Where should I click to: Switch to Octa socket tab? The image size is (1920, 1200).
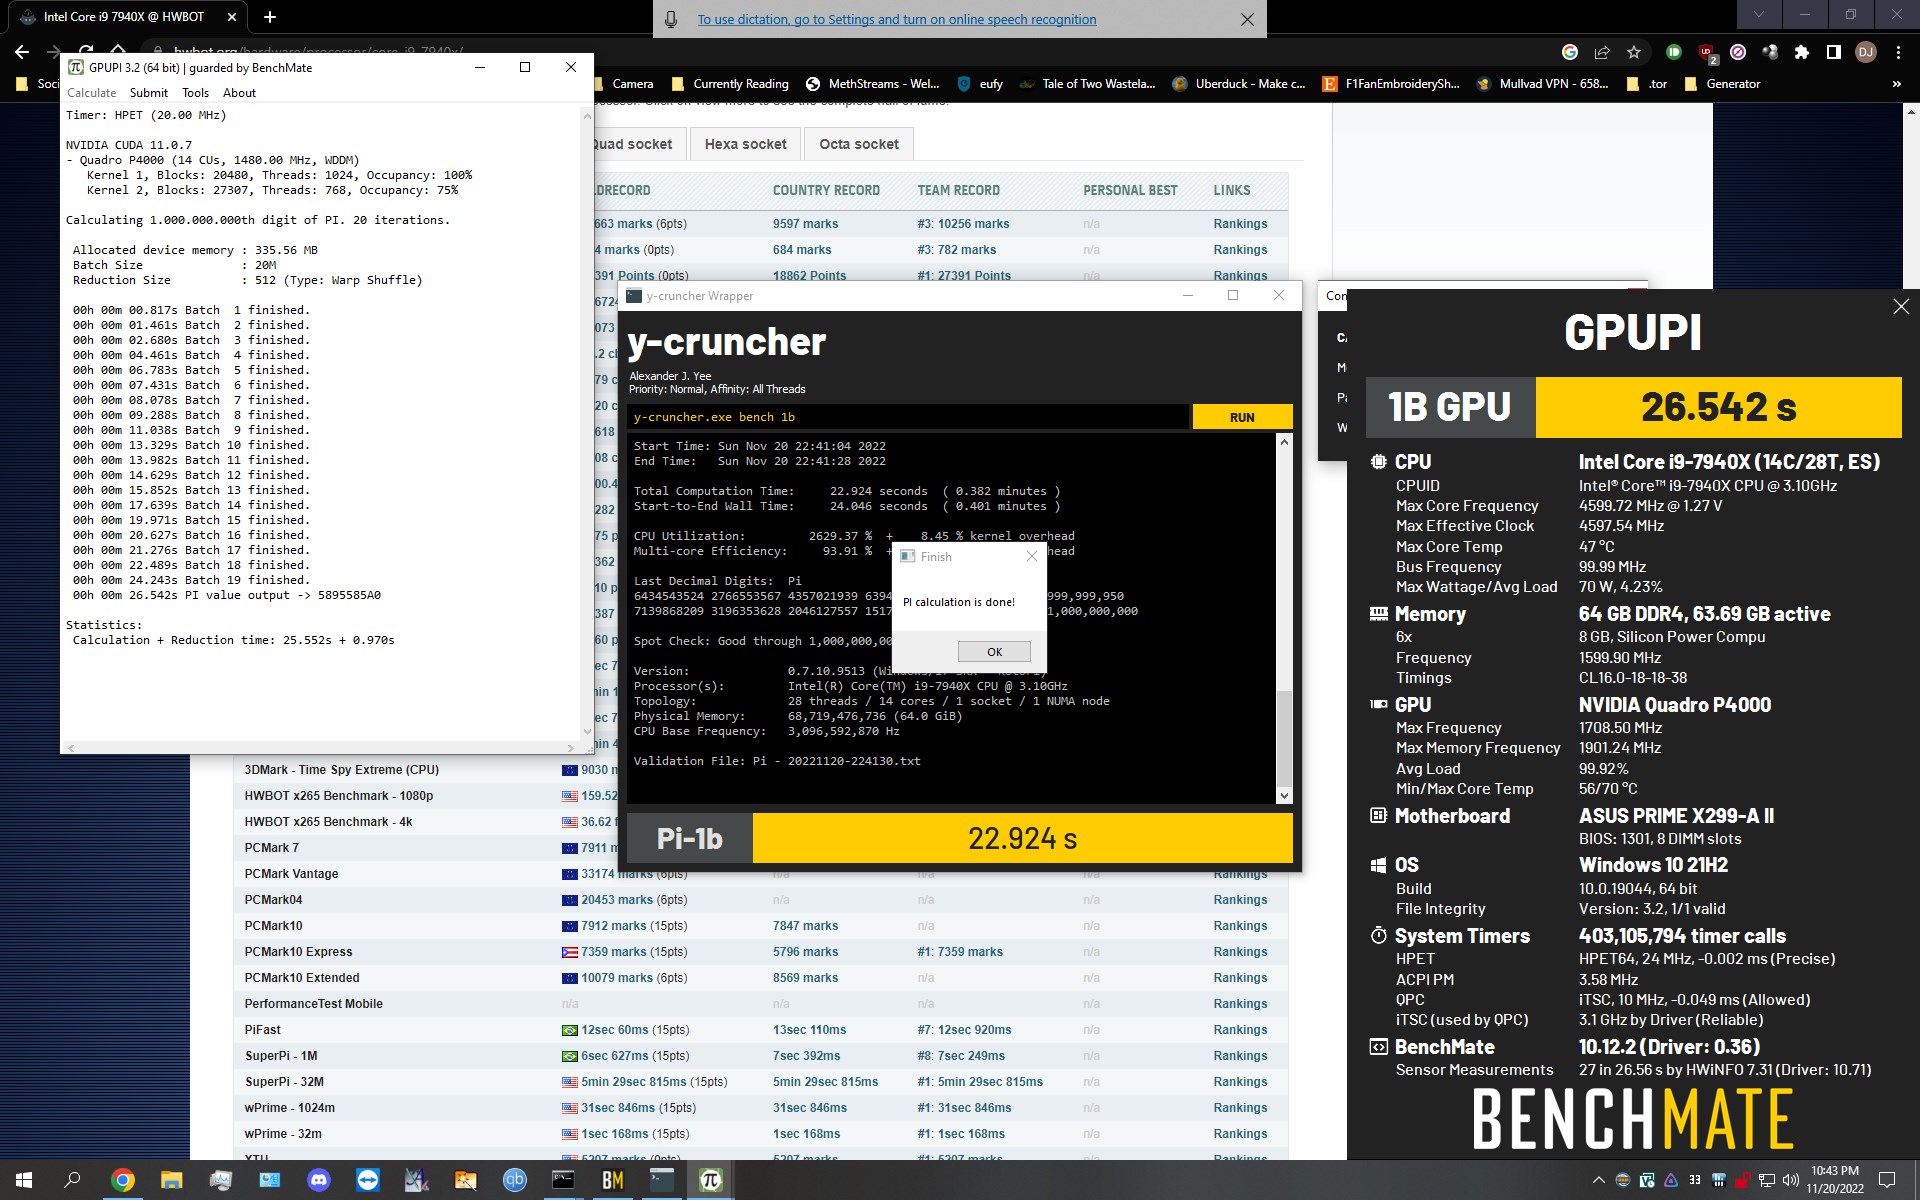coord(859,144)
